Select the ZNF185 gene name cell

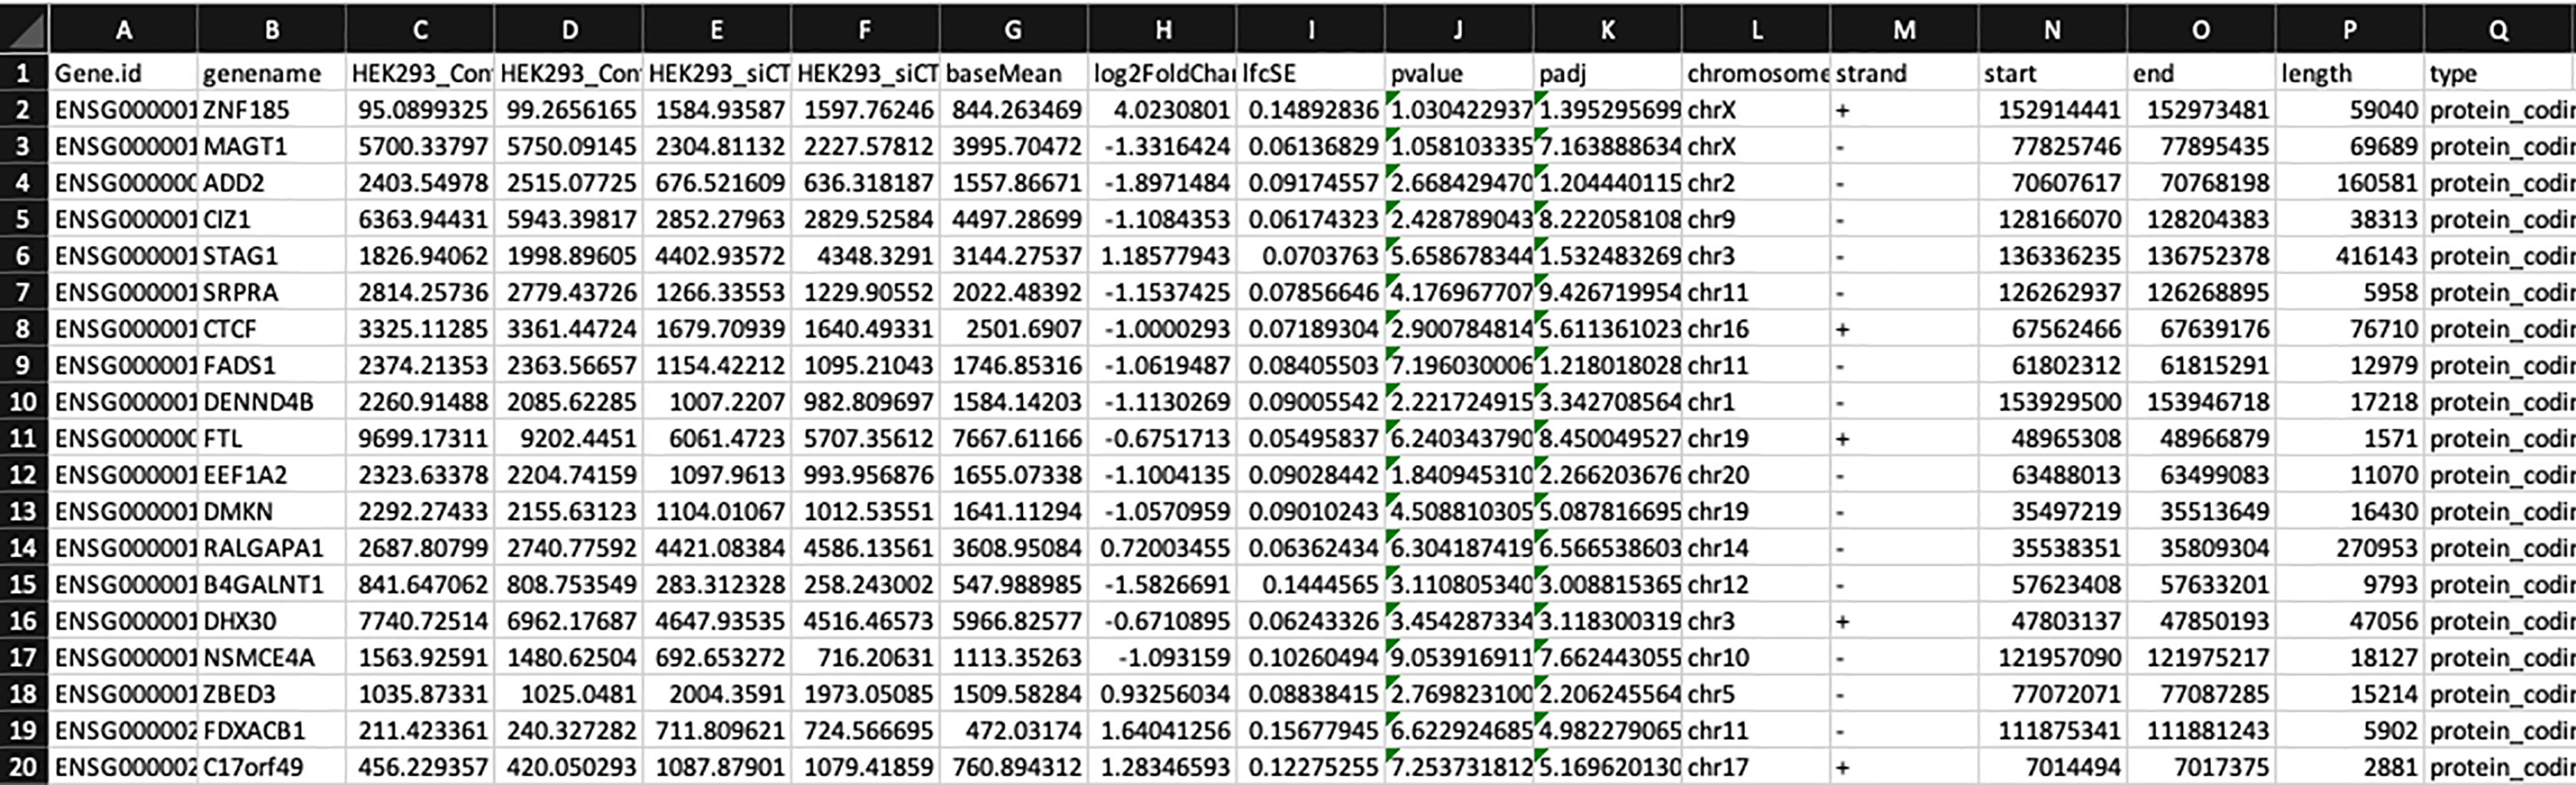tap(271, 110)
